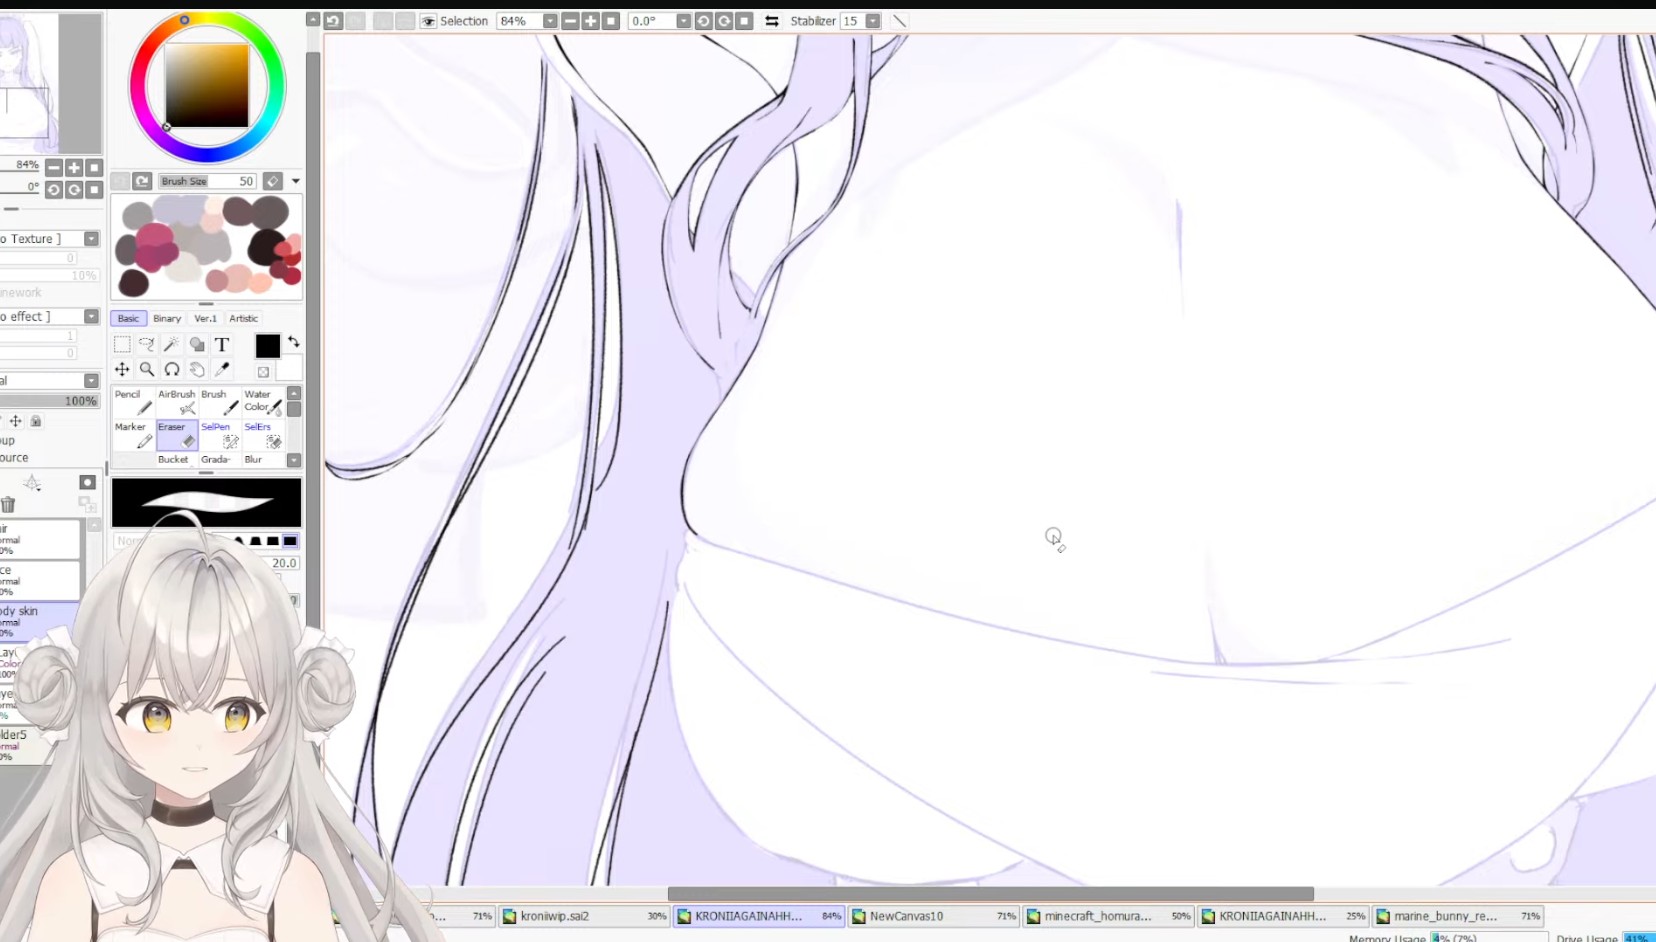The image size is (1656, 942).
Task: Choose the SelPen selection pen
Action: (x=220, y=435)
